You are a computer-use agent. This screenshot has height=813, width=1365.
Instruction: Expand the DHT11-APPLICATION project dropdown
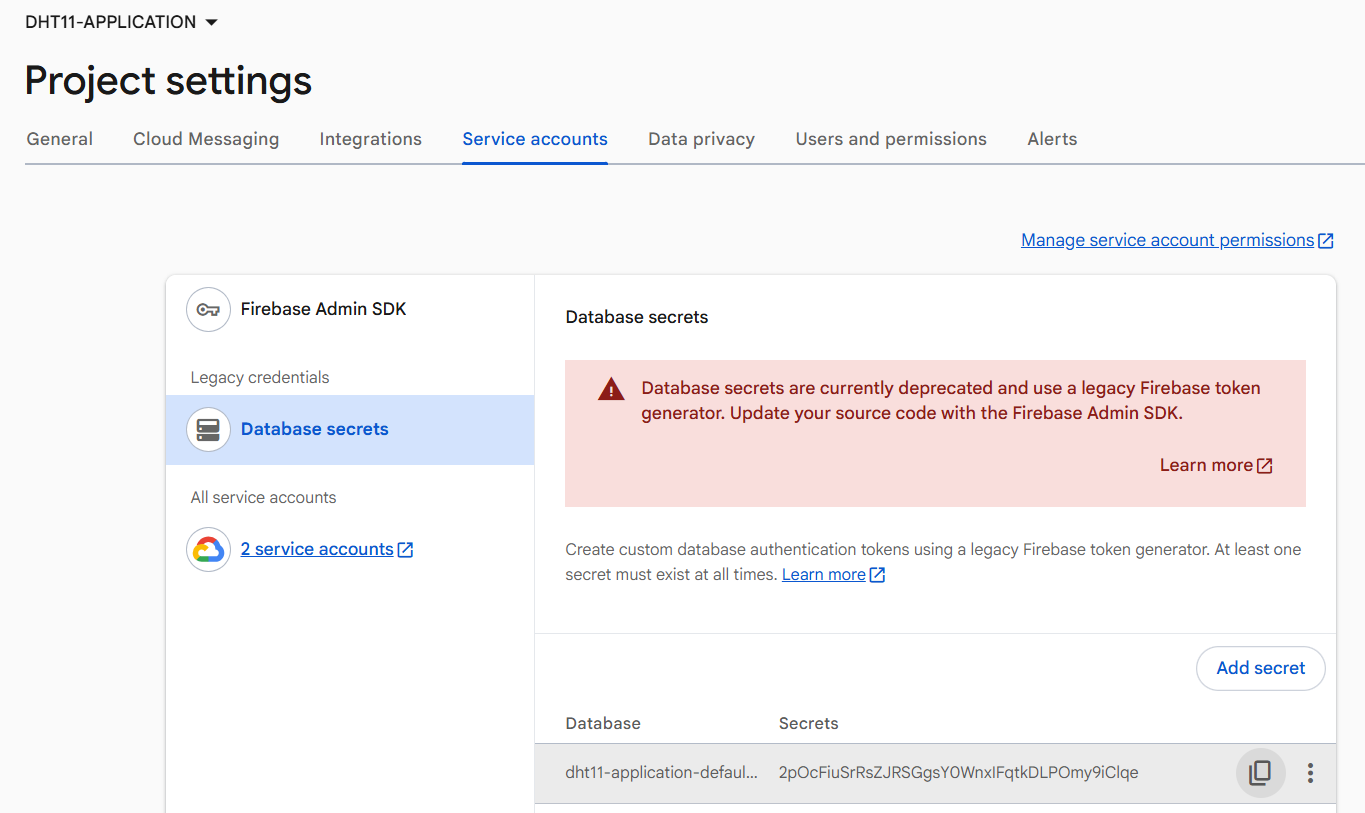pyautogui.click(x=211, y=22)
